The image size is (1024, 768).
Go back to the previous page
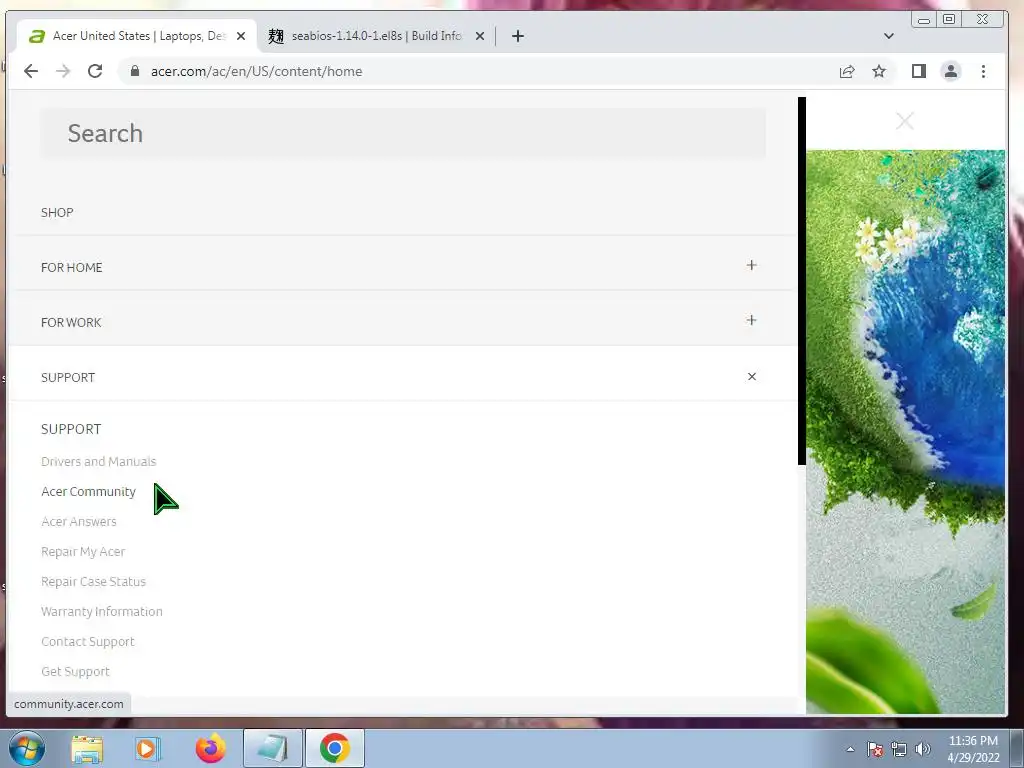[31, 71]
